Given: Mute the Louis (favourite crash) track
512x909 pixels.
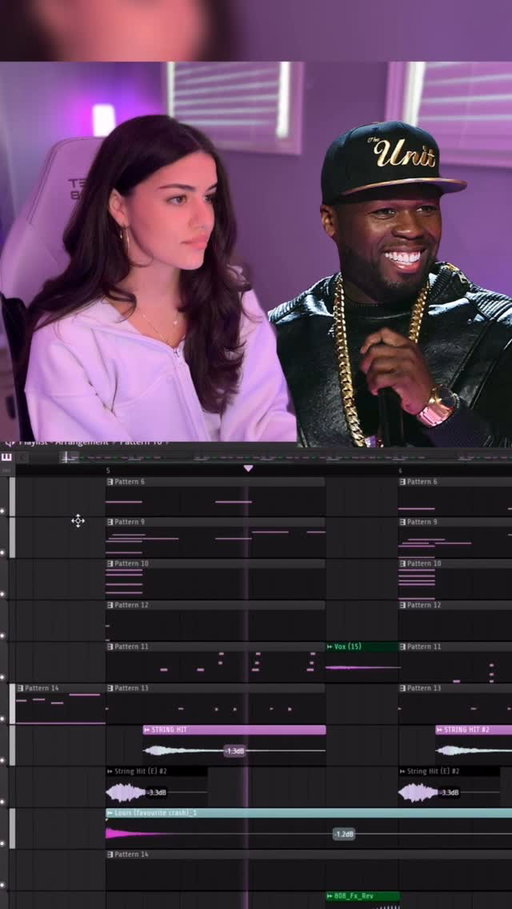Looking at the screenshot, I should tap(2, 844).
